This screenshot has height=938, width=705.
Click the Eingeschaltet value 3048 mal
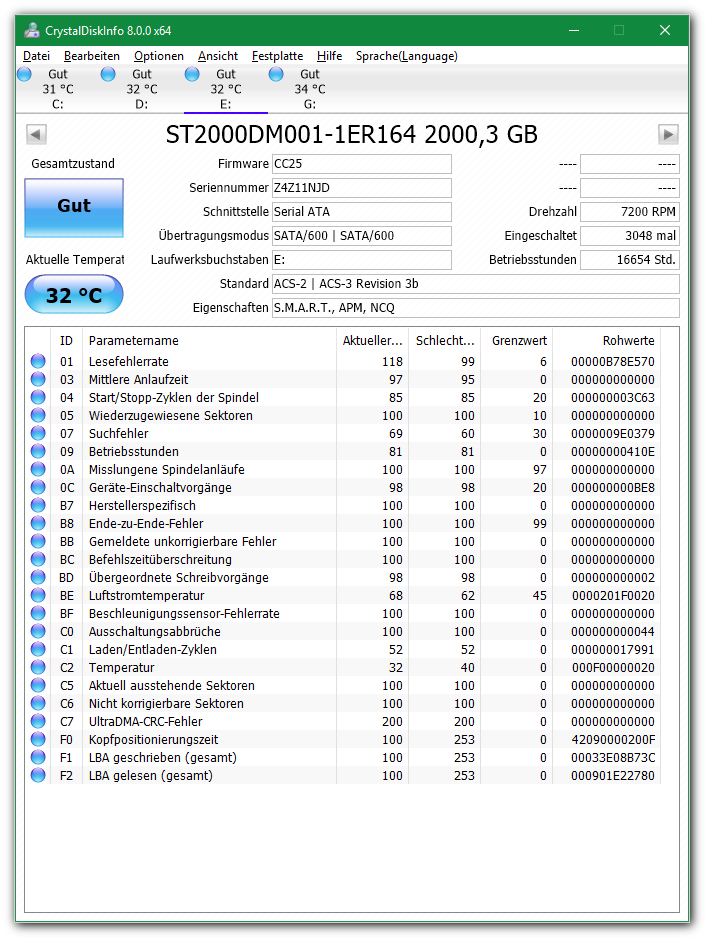630,236
